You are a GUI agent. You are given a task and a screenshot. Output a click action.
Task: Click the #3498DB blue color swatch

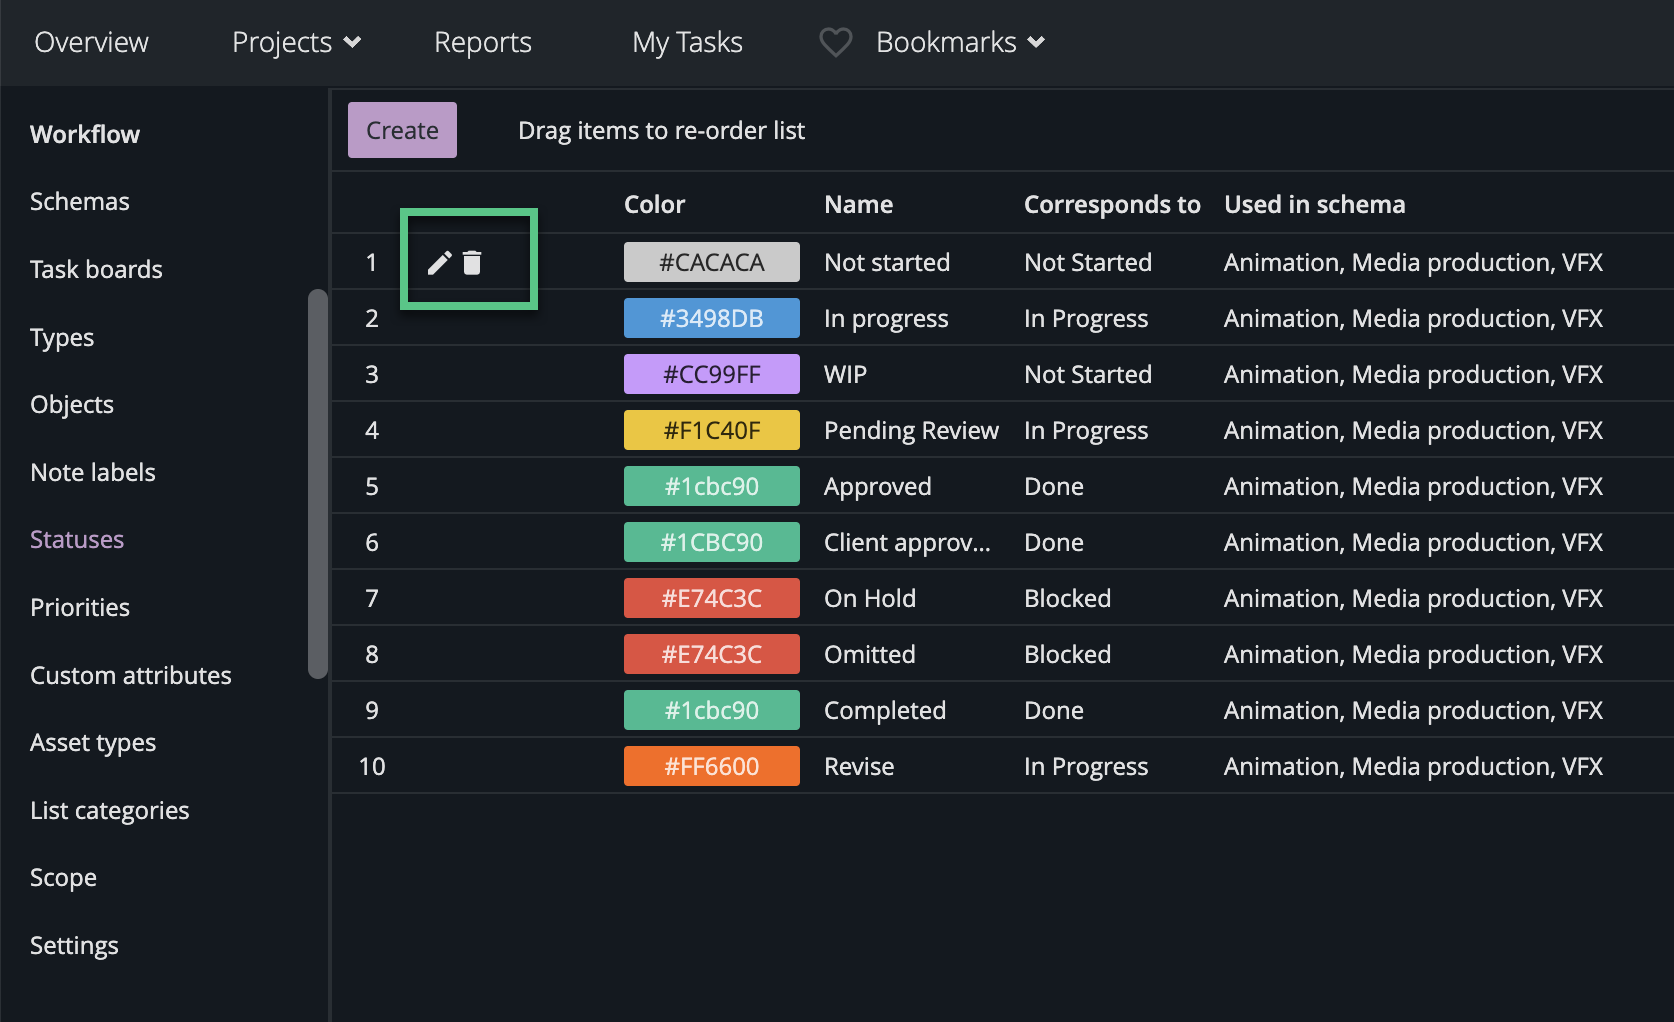(712, 318)
